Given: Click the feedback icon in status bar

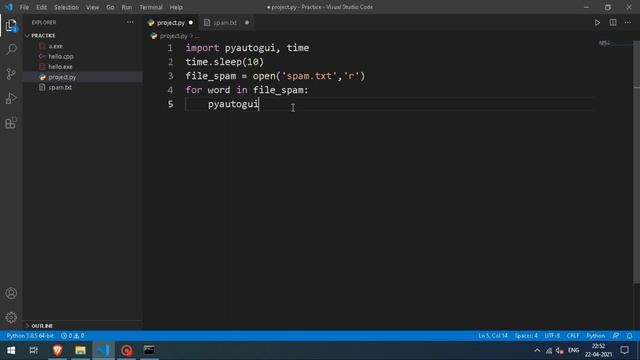Looking at the screenshot, I should [616, 336].
